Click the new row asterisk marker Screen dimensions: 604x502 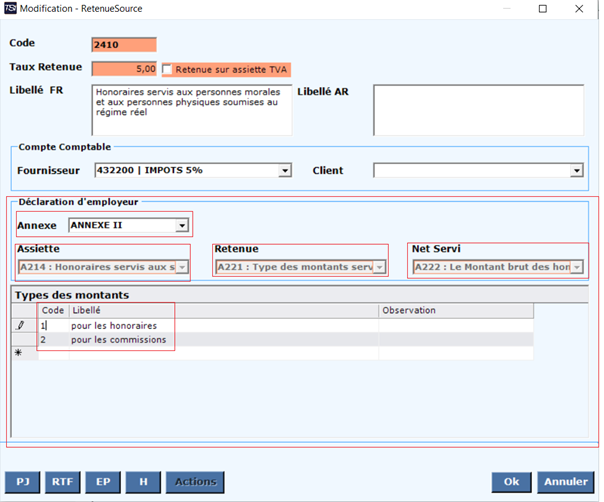[x=18, y=353]
